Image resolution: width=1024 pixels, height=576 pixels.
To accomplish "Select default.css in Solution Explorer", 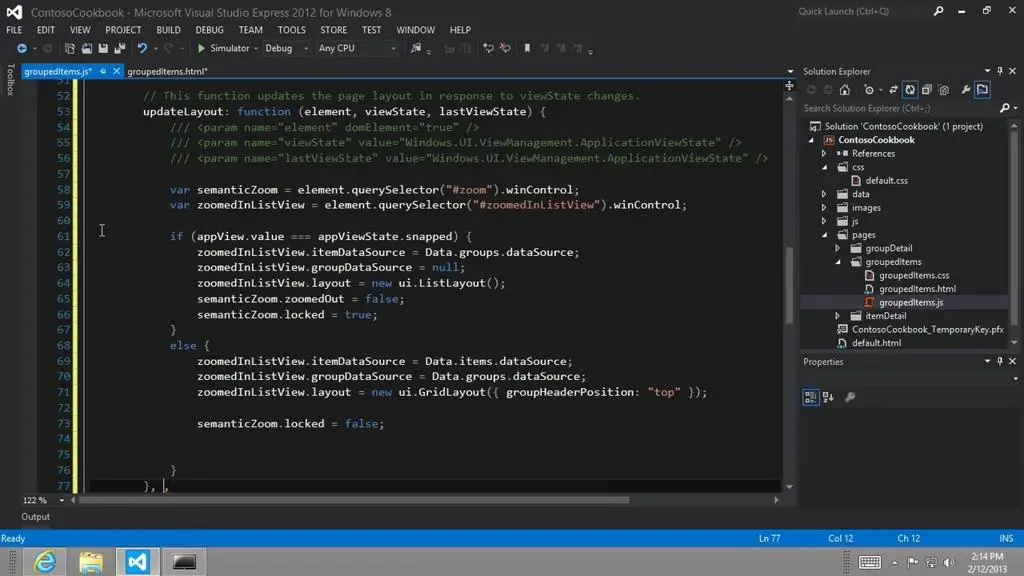I will point(886,181).
